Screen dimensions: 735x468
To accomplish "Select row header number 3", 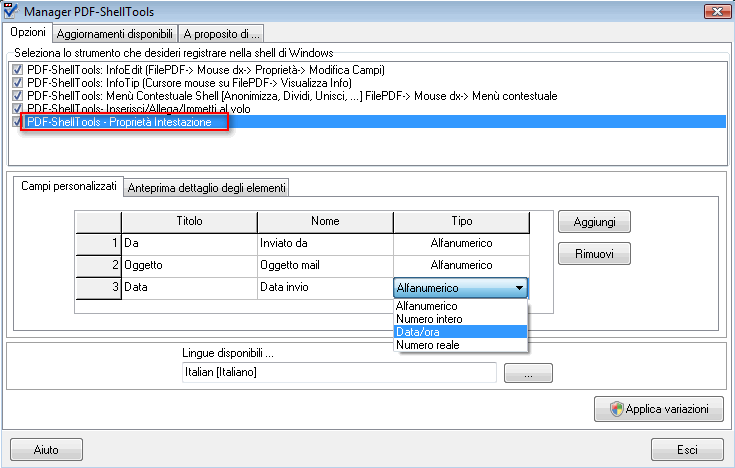I will [98, 287].
